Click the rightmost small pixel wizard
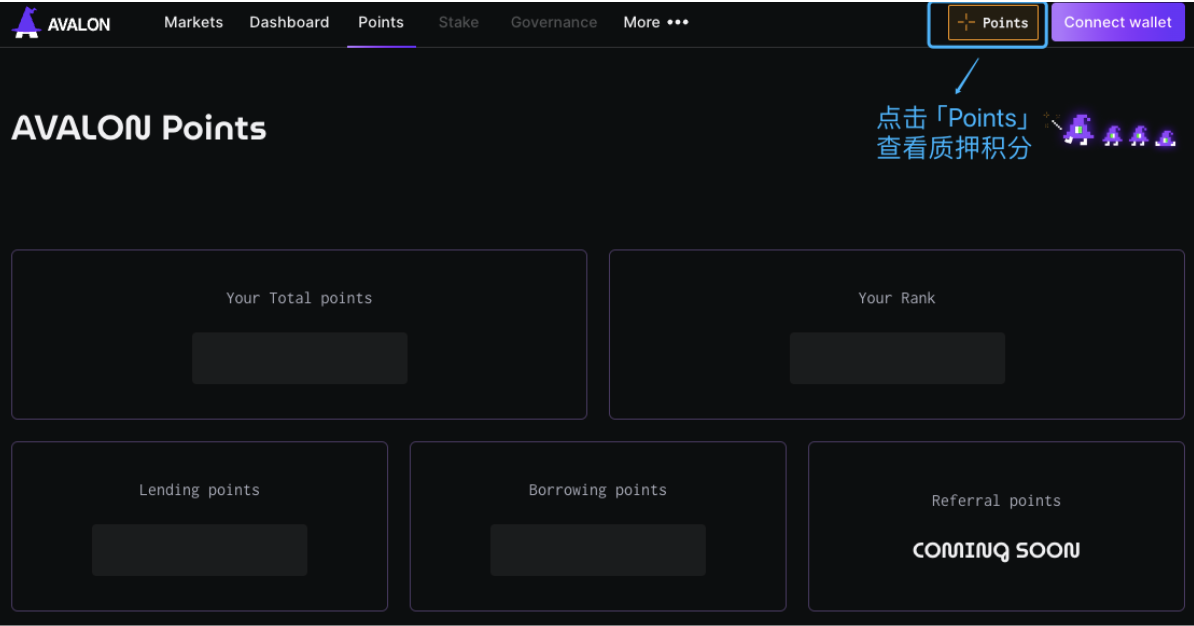Screen dimensions: 1194x626 1165,137
